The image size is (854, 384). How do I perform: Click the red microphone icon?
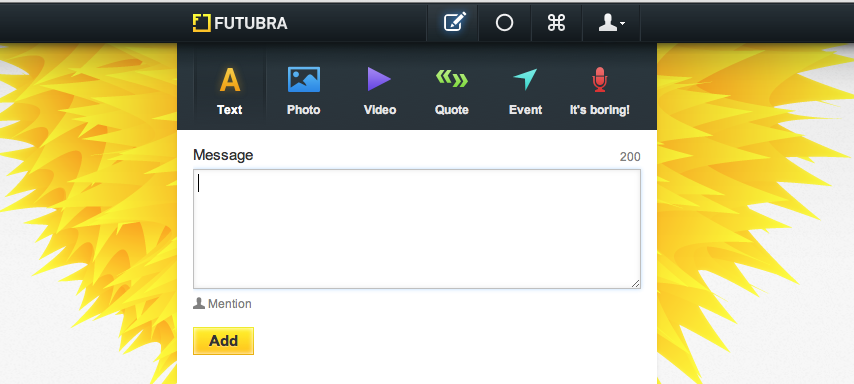(600, 80)
